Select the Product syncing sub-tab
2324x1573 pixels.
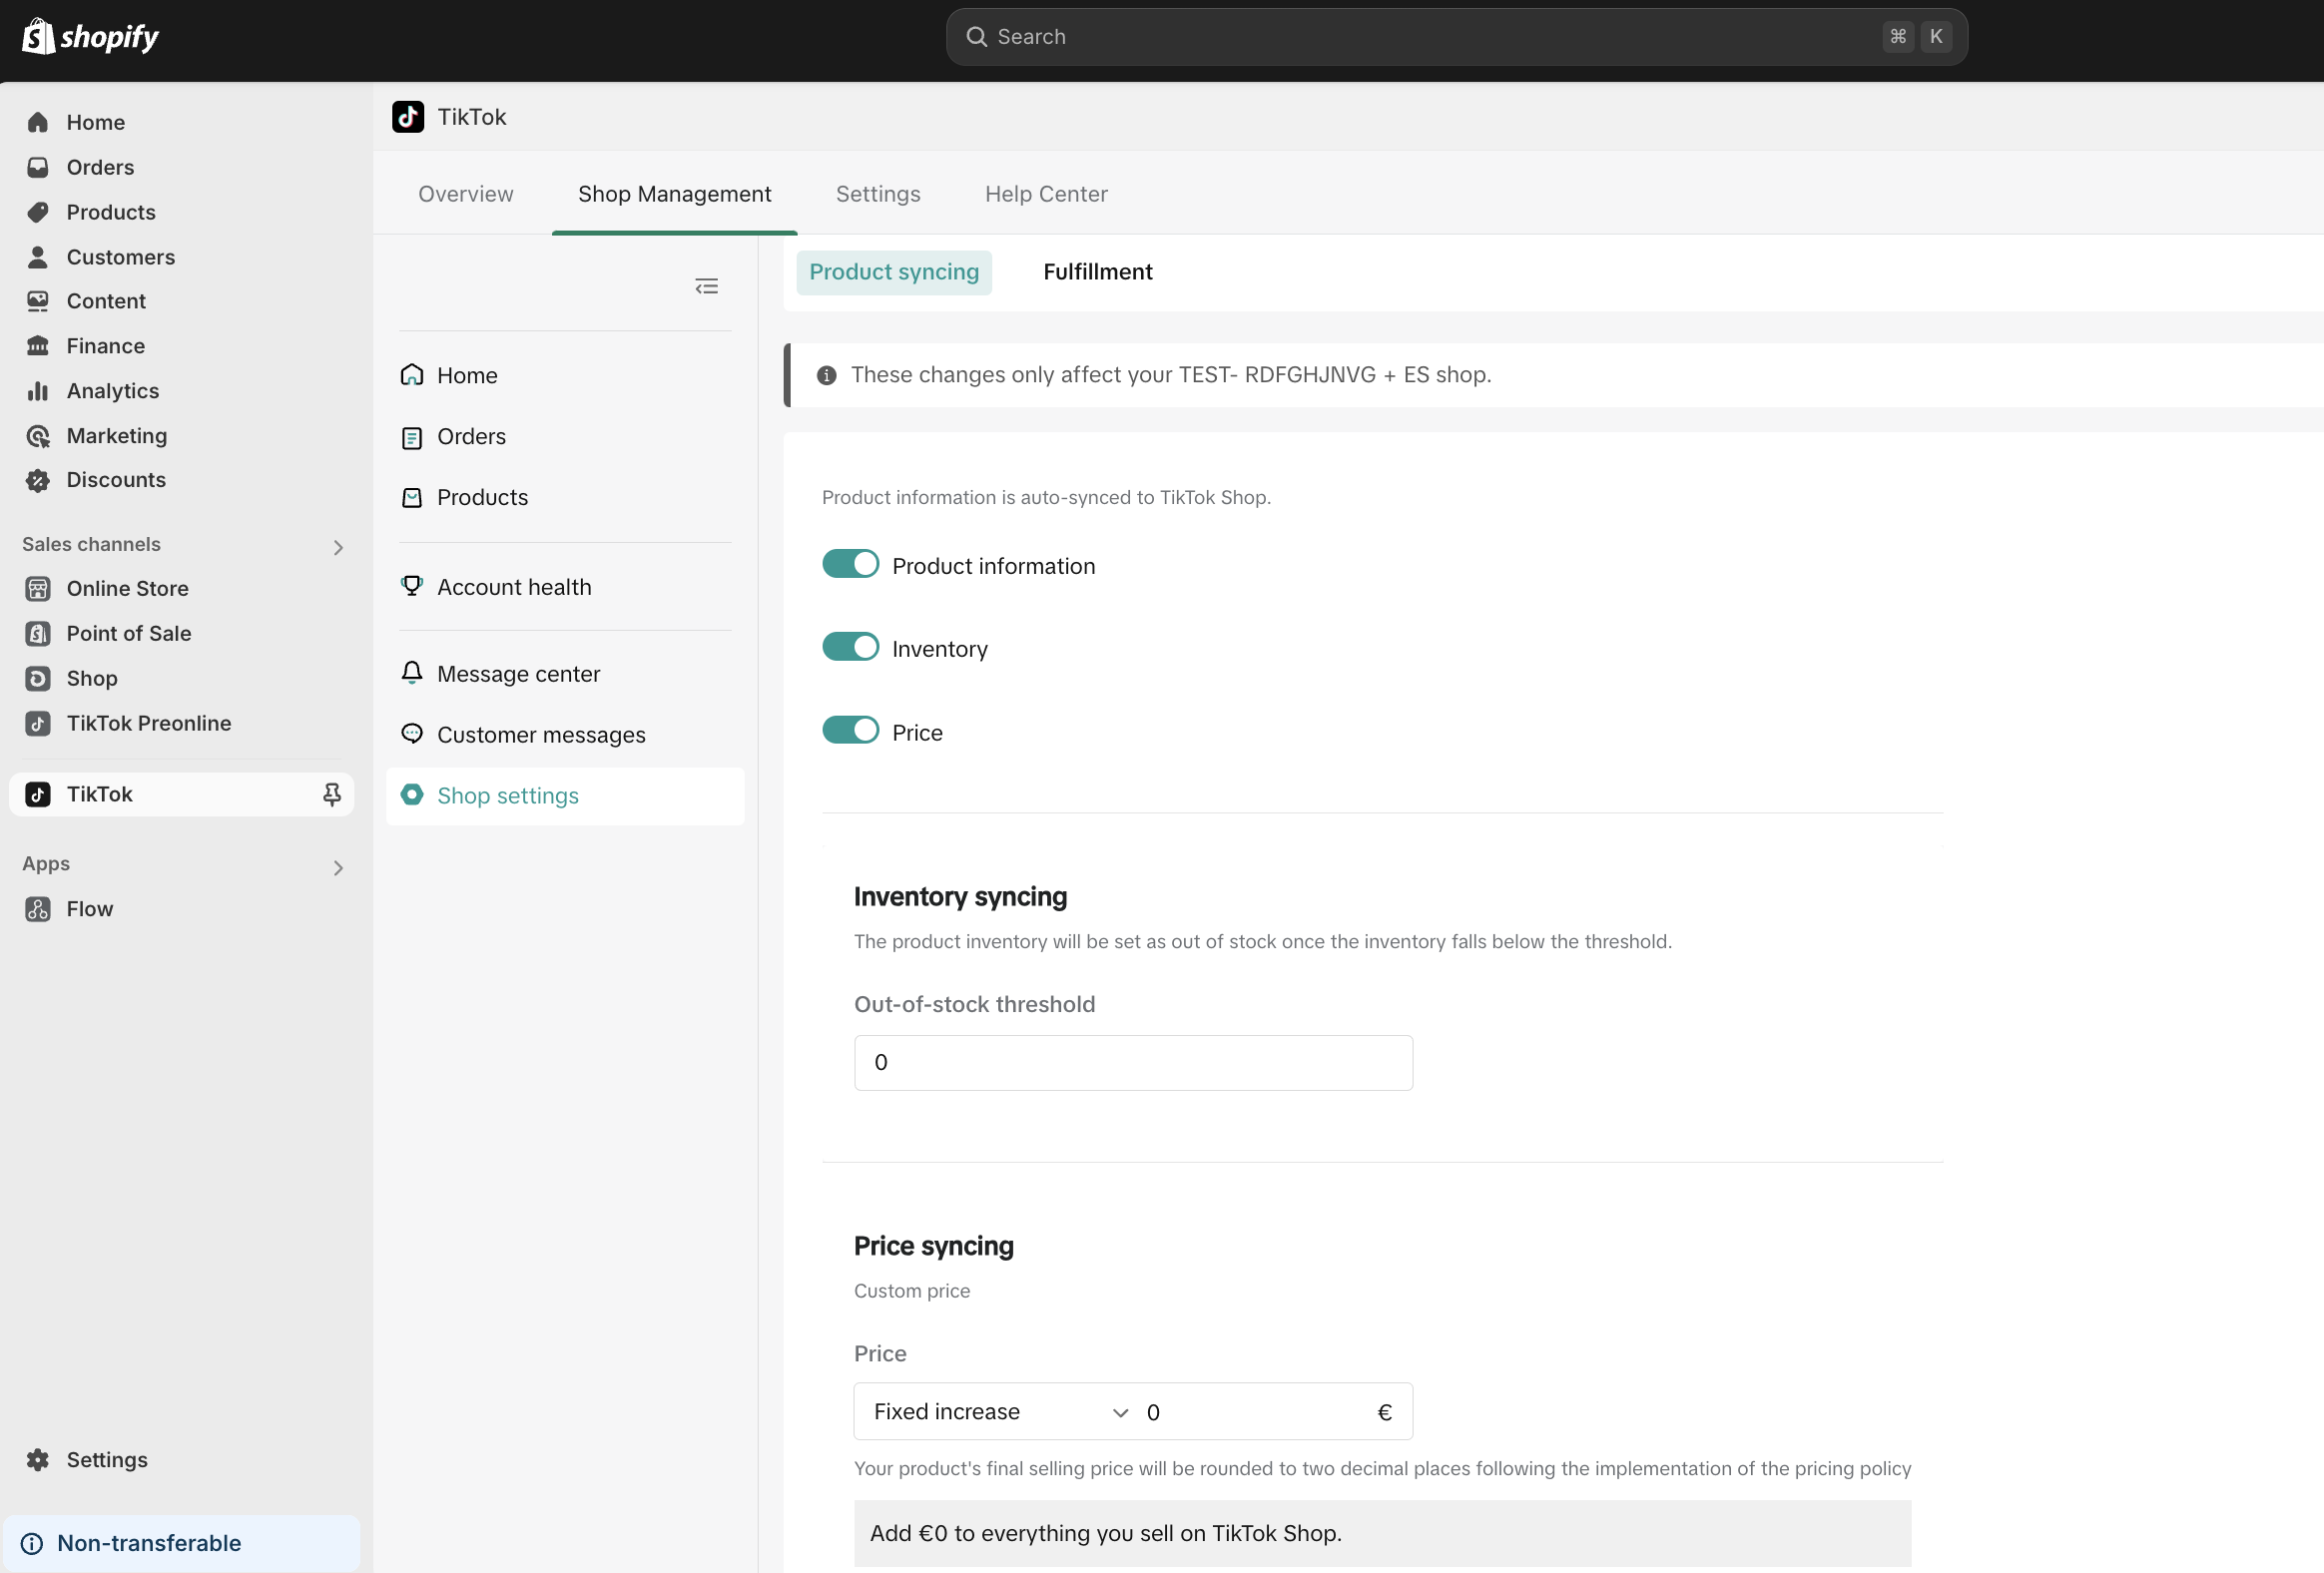pyautogui.click(x=894, y=272)
